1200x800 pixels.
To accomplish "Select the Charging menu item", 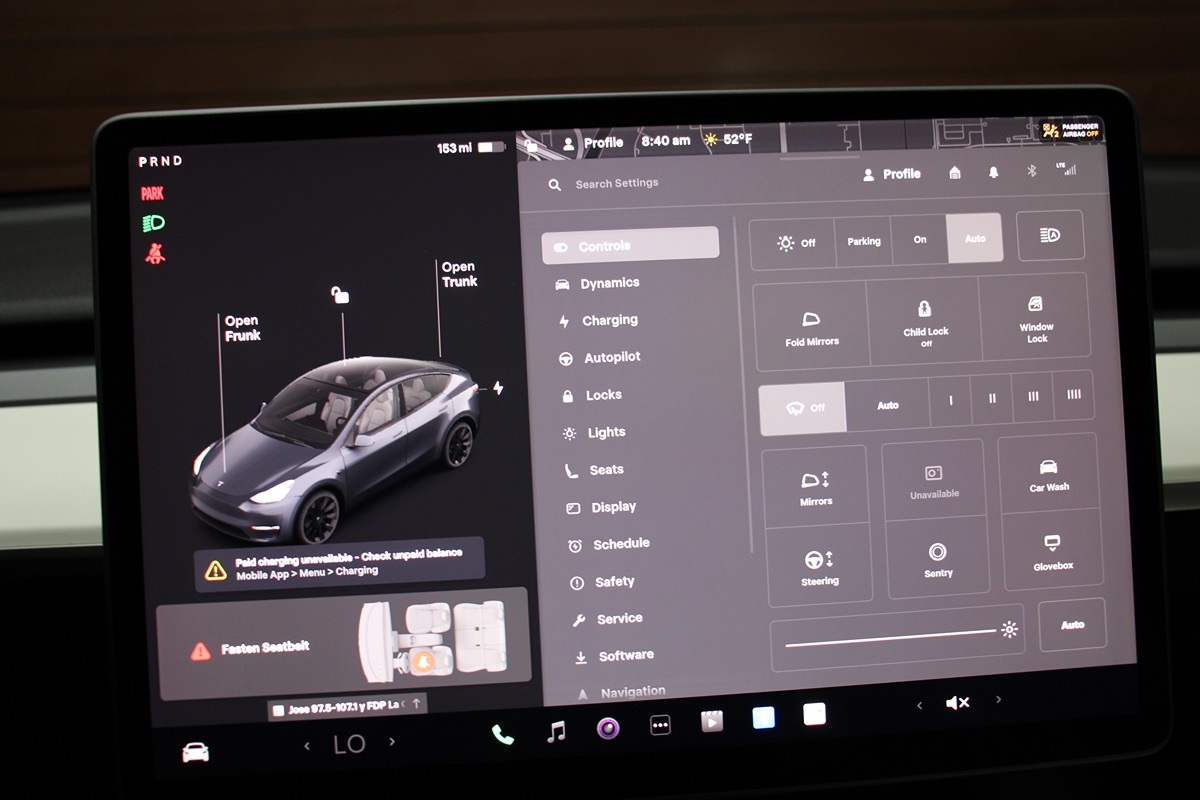I will coord(609,321).
